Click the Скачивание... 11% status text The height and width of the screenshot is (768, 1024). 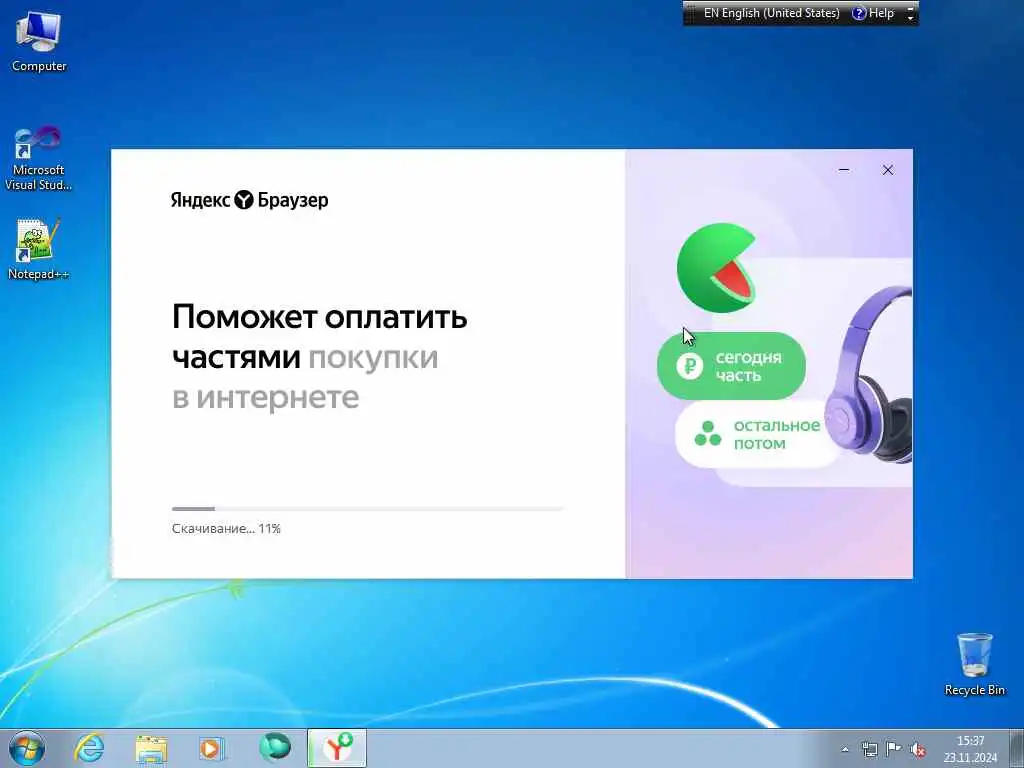click(226, 529)
